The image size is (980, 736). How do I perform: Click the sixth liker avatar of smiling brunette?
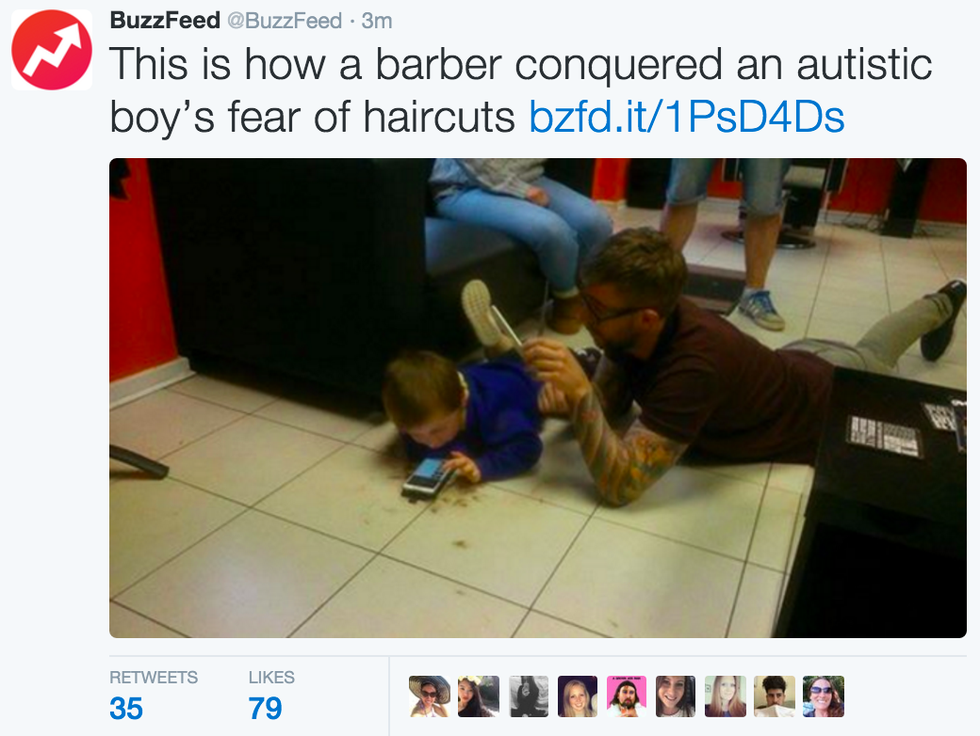676,696
